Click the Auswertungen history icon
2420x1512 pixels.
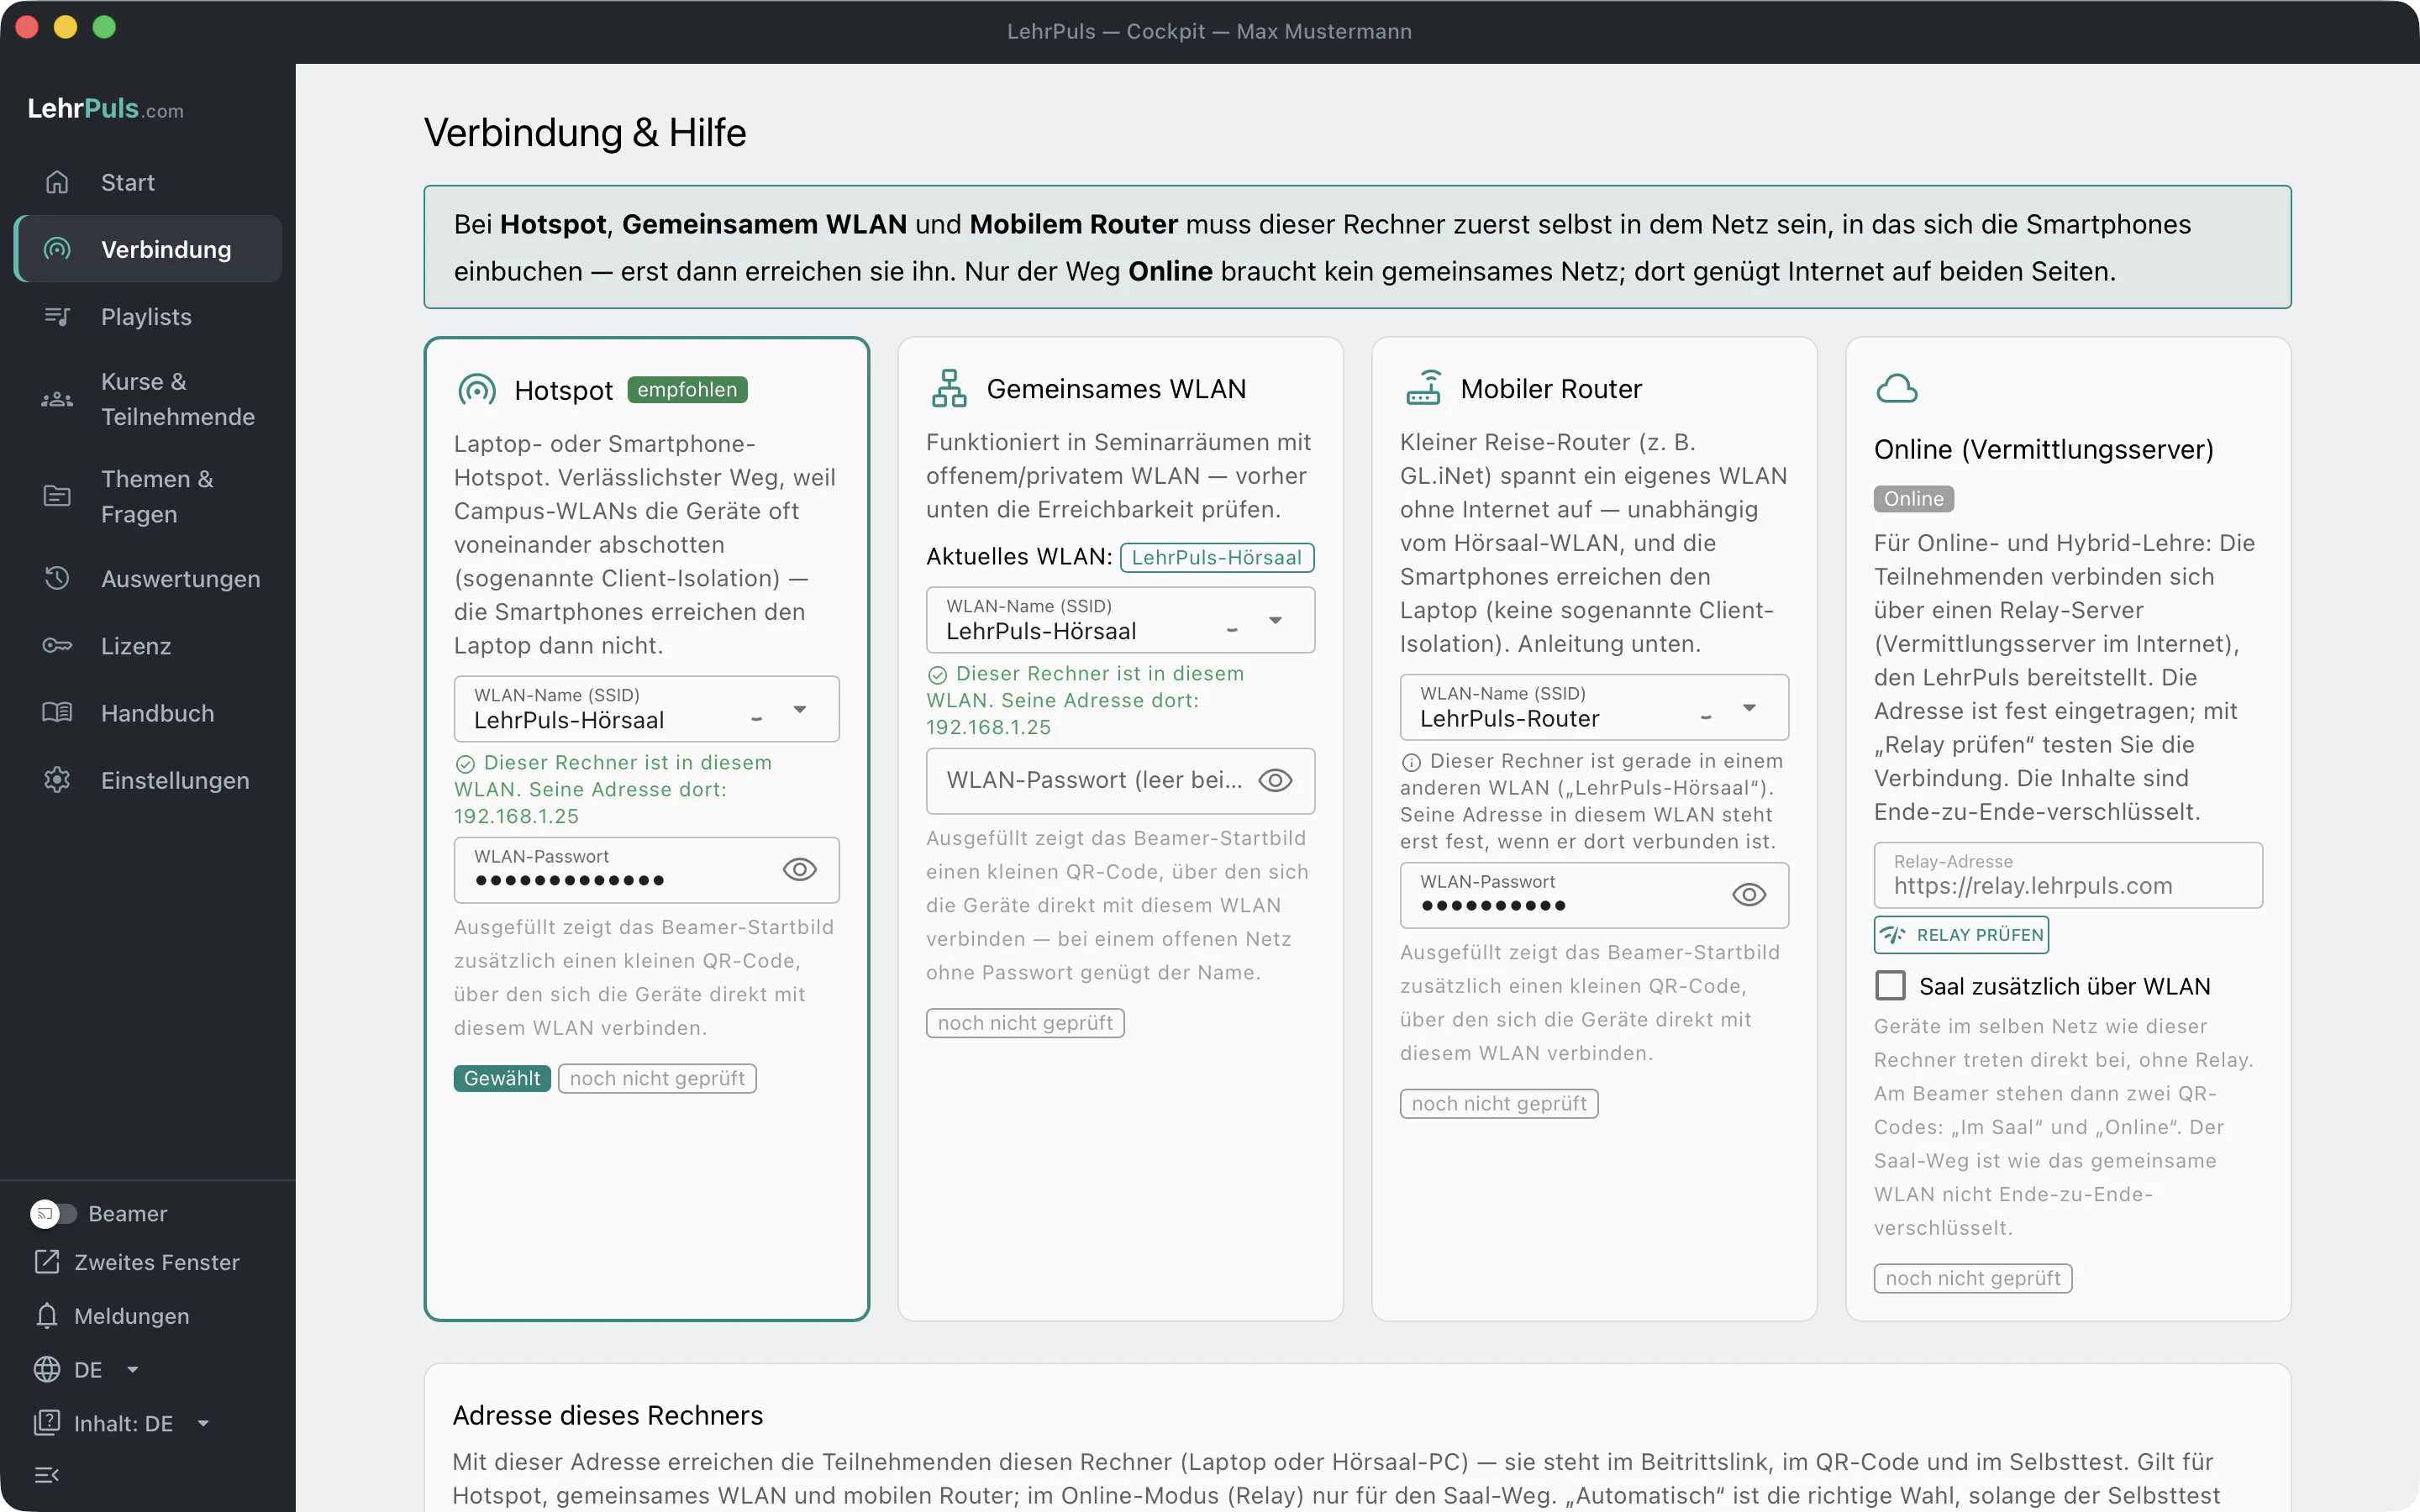pyautogui.click(x=57, y=578)
